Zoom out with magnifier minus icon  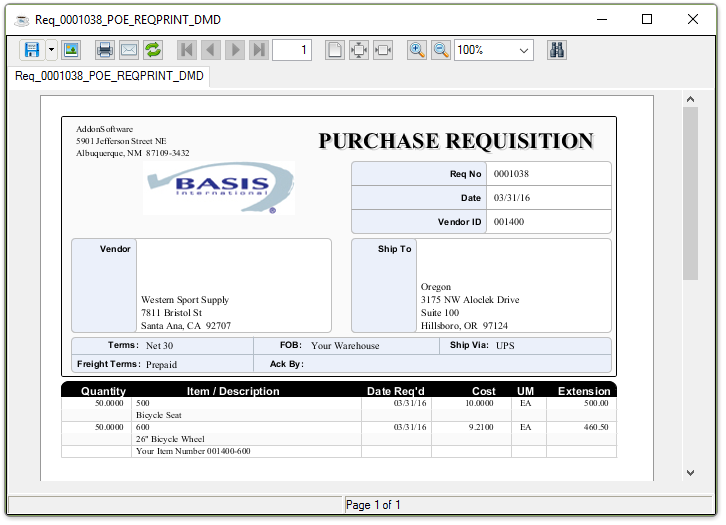[441, 50]
